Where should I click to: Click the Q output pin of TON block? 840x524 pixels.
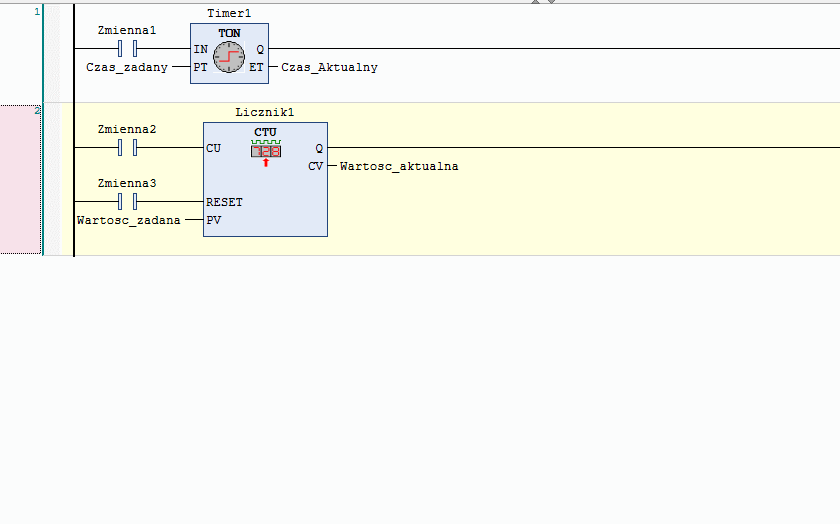tap(260, 49)
